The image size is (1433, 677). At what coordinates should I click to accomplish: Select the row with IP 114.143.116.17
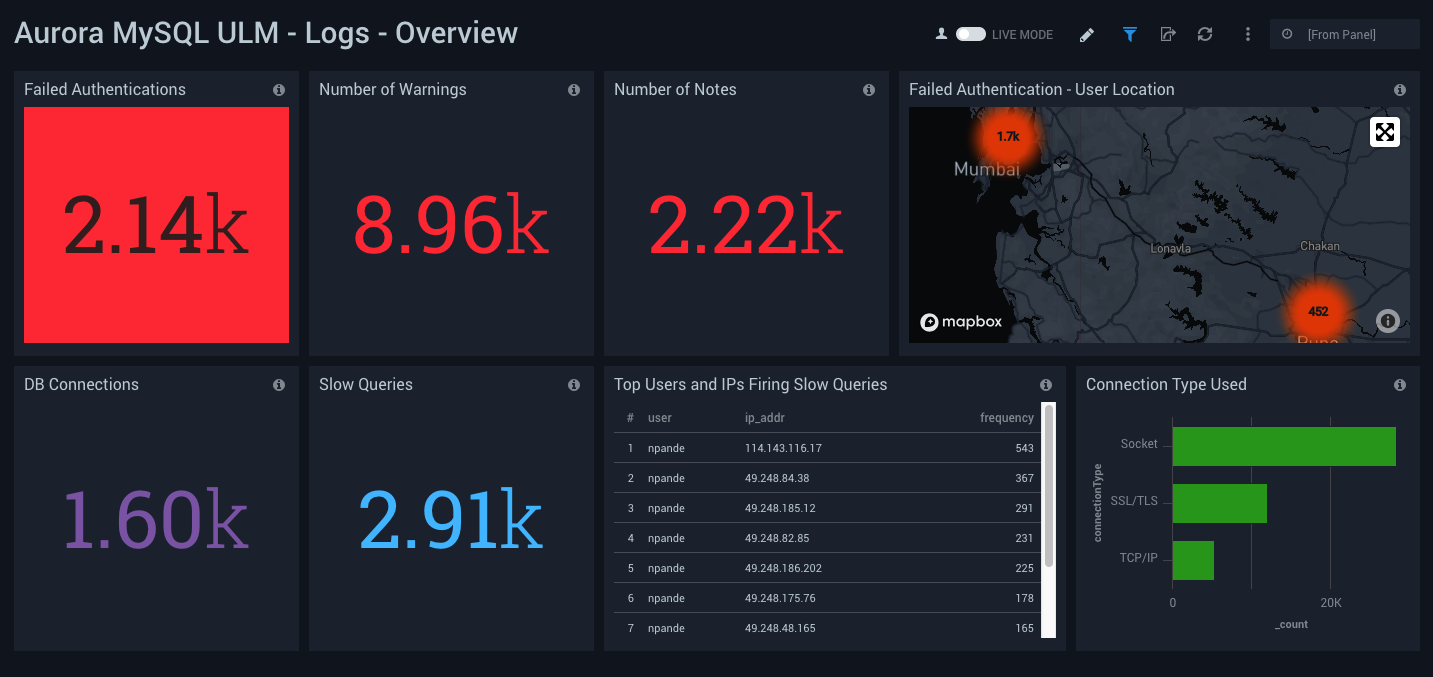coord(783,448)
